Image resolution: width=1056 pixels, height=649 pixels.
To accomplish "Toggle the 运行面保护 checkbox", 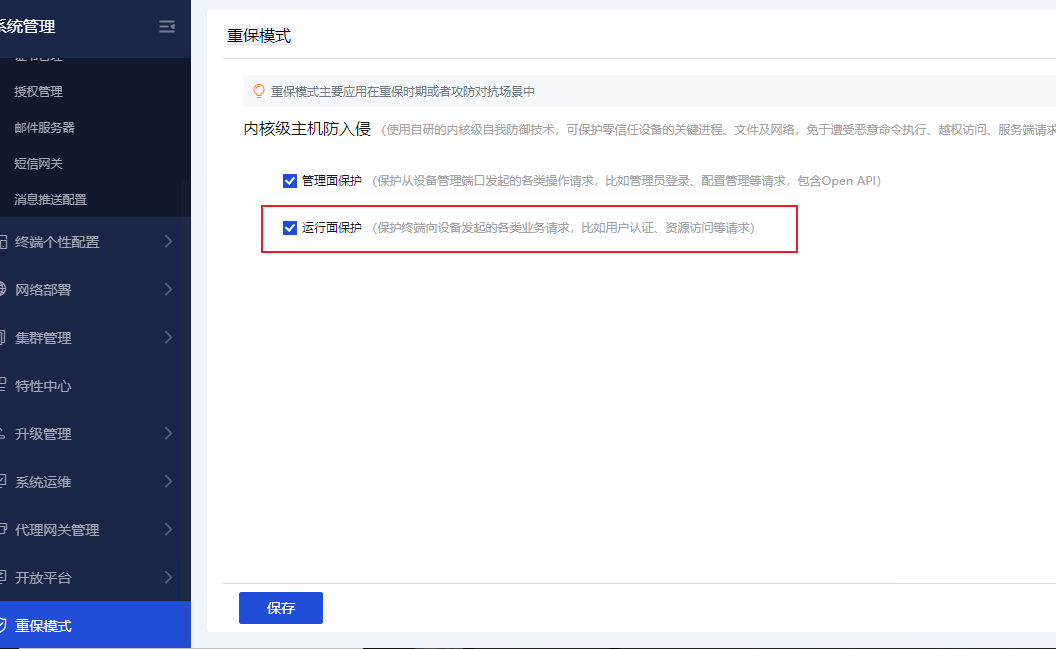I will click(290, 228).
